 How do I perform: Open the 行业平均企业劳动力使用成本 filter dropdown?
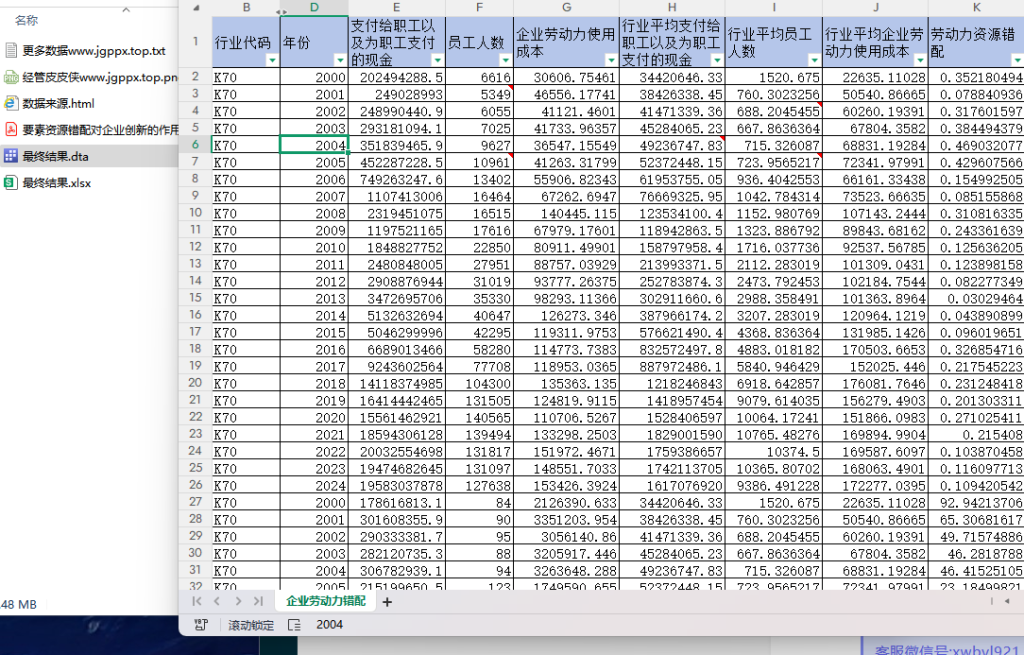pyautogui.click(x=920, y=60)
